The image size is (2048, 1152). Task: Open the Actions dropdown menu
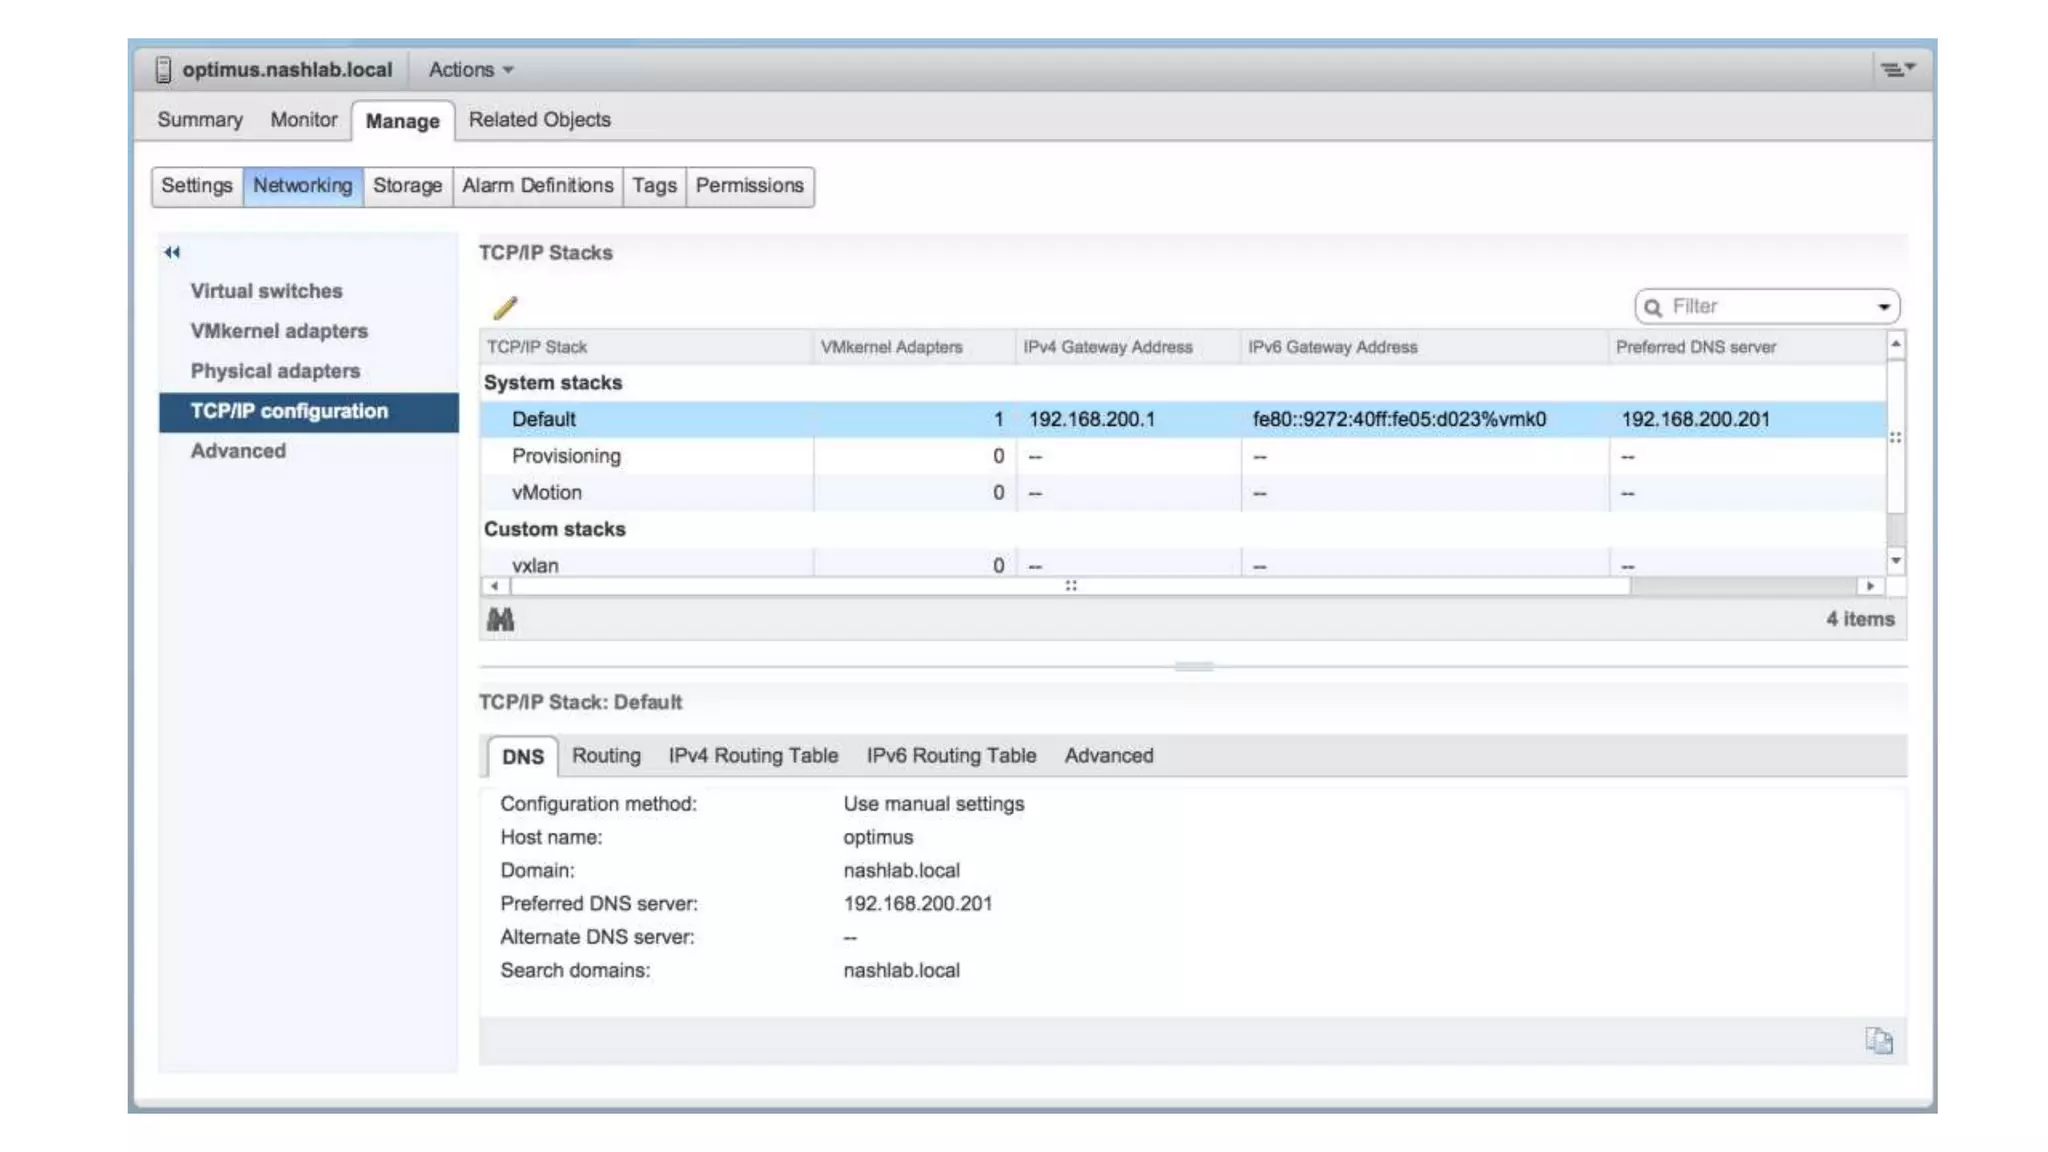click(x=470, y=70)
